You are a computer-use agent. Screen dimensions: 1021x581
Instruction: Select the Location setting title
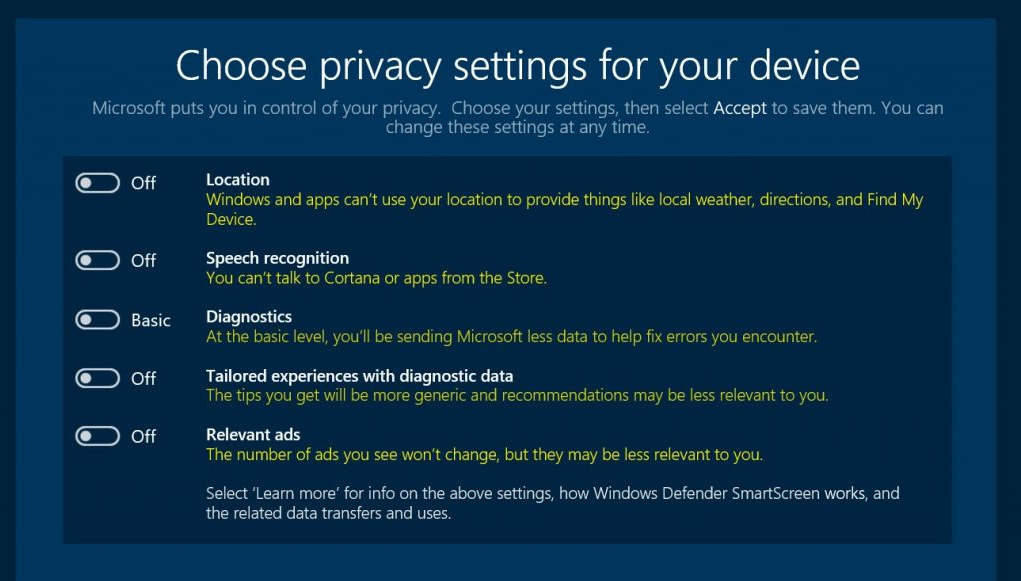pos(238,180)
